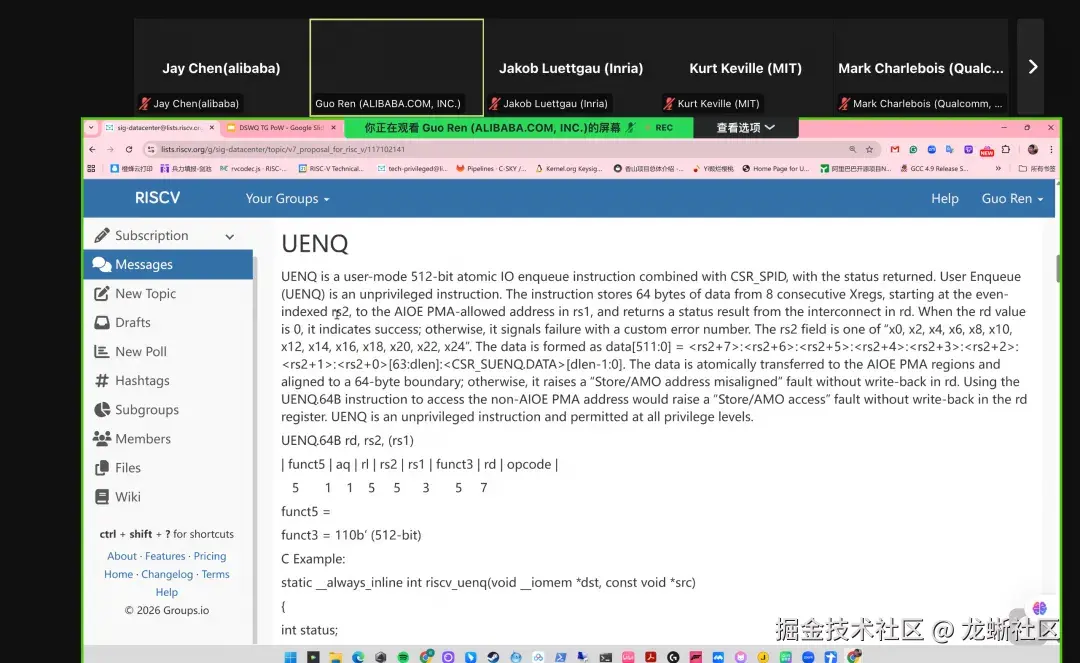Expand the Subscription dropdown
The height and width of the screenshot is (663, 1080).
tap(229, 236)
